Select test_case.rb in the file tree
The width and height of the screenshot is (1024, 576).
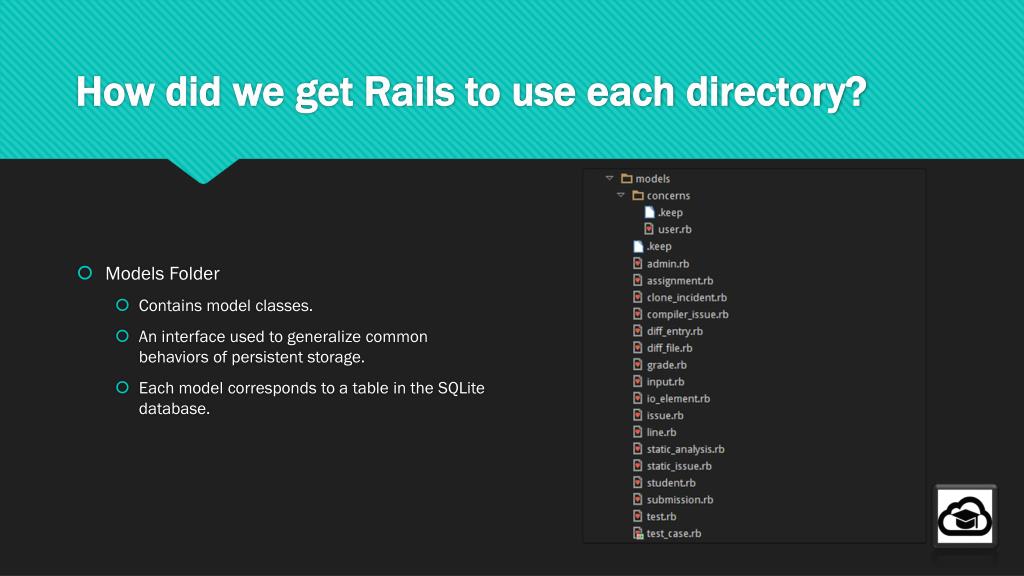coord(673,534)
